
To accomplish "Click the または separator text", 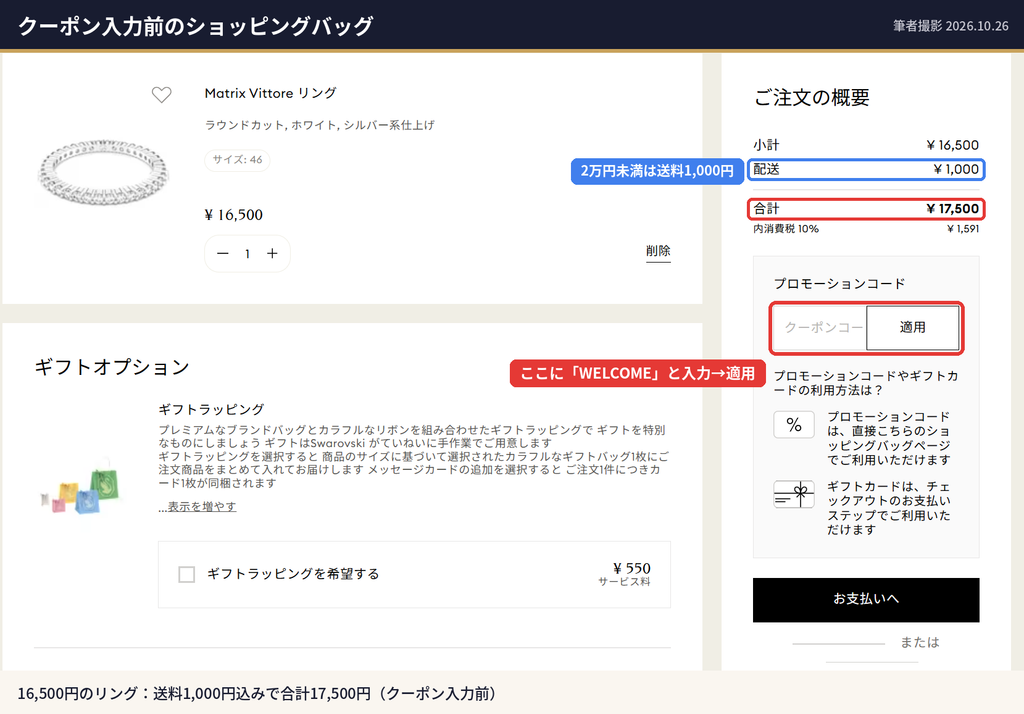I will pyautogui.click(x=920, y=643).
